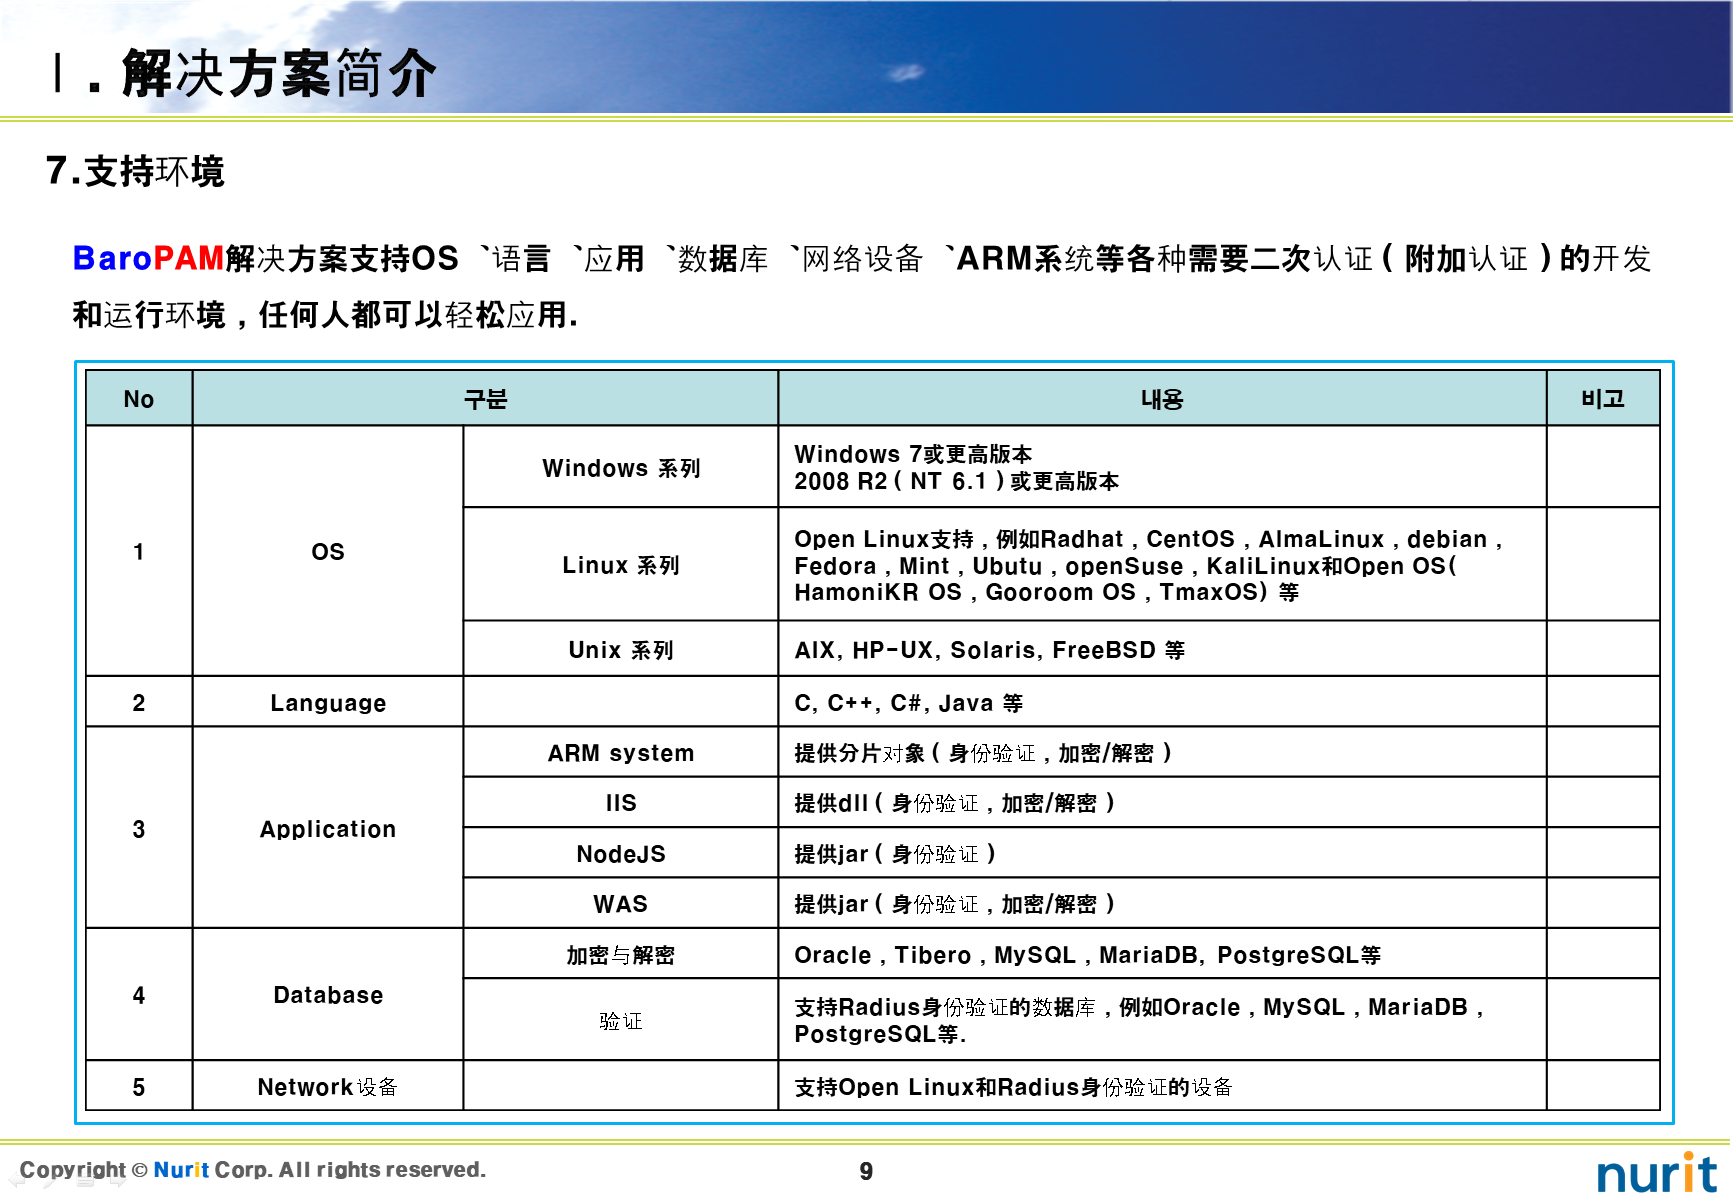Click the WAS row '提供jar' content cell

(1162, 903)
